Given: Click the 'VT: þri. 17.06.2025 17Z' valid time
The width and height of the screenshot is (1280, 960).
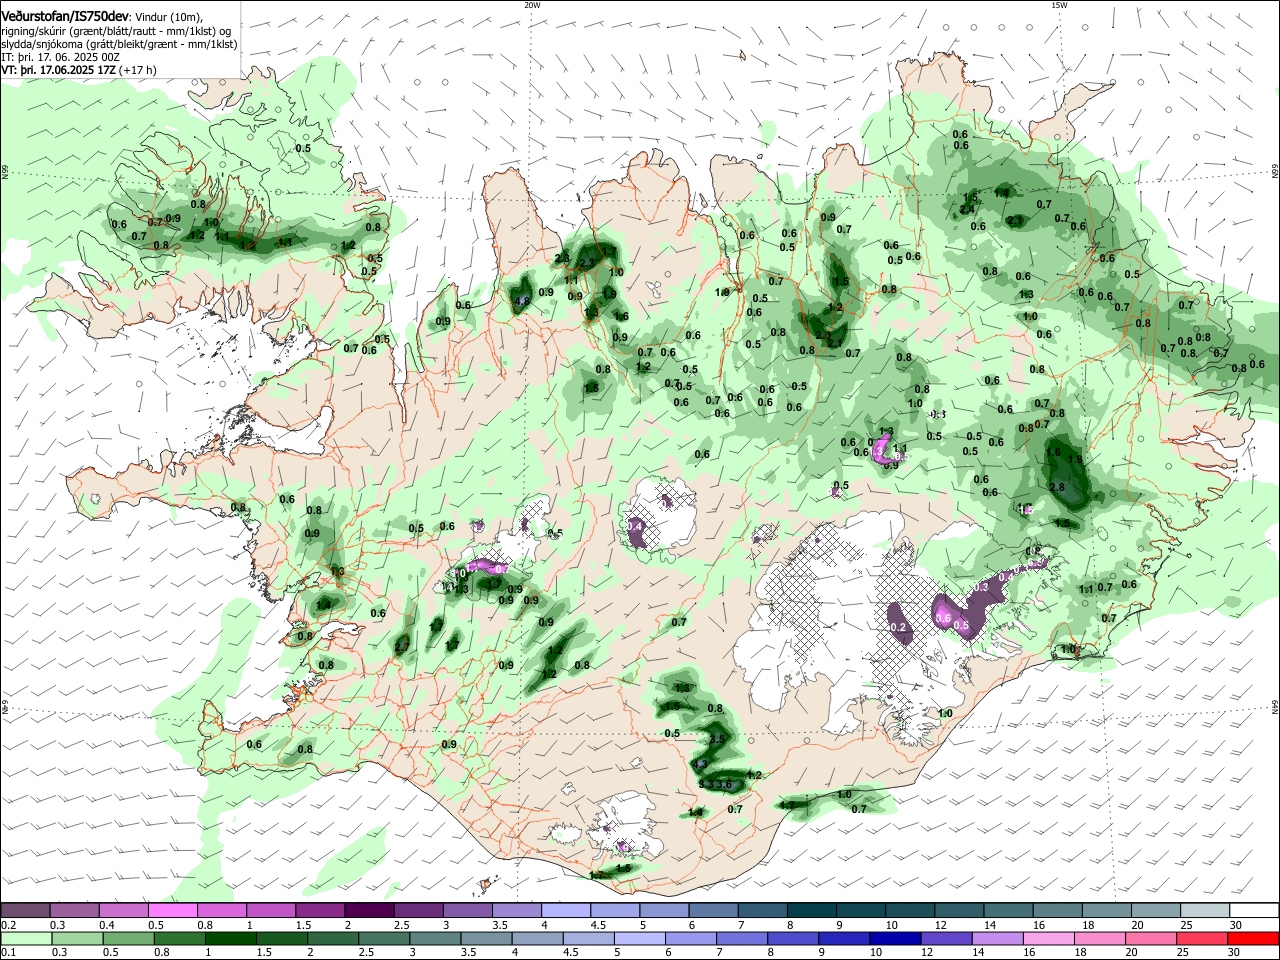Looking at the screenshot, I should pos(59,71).
